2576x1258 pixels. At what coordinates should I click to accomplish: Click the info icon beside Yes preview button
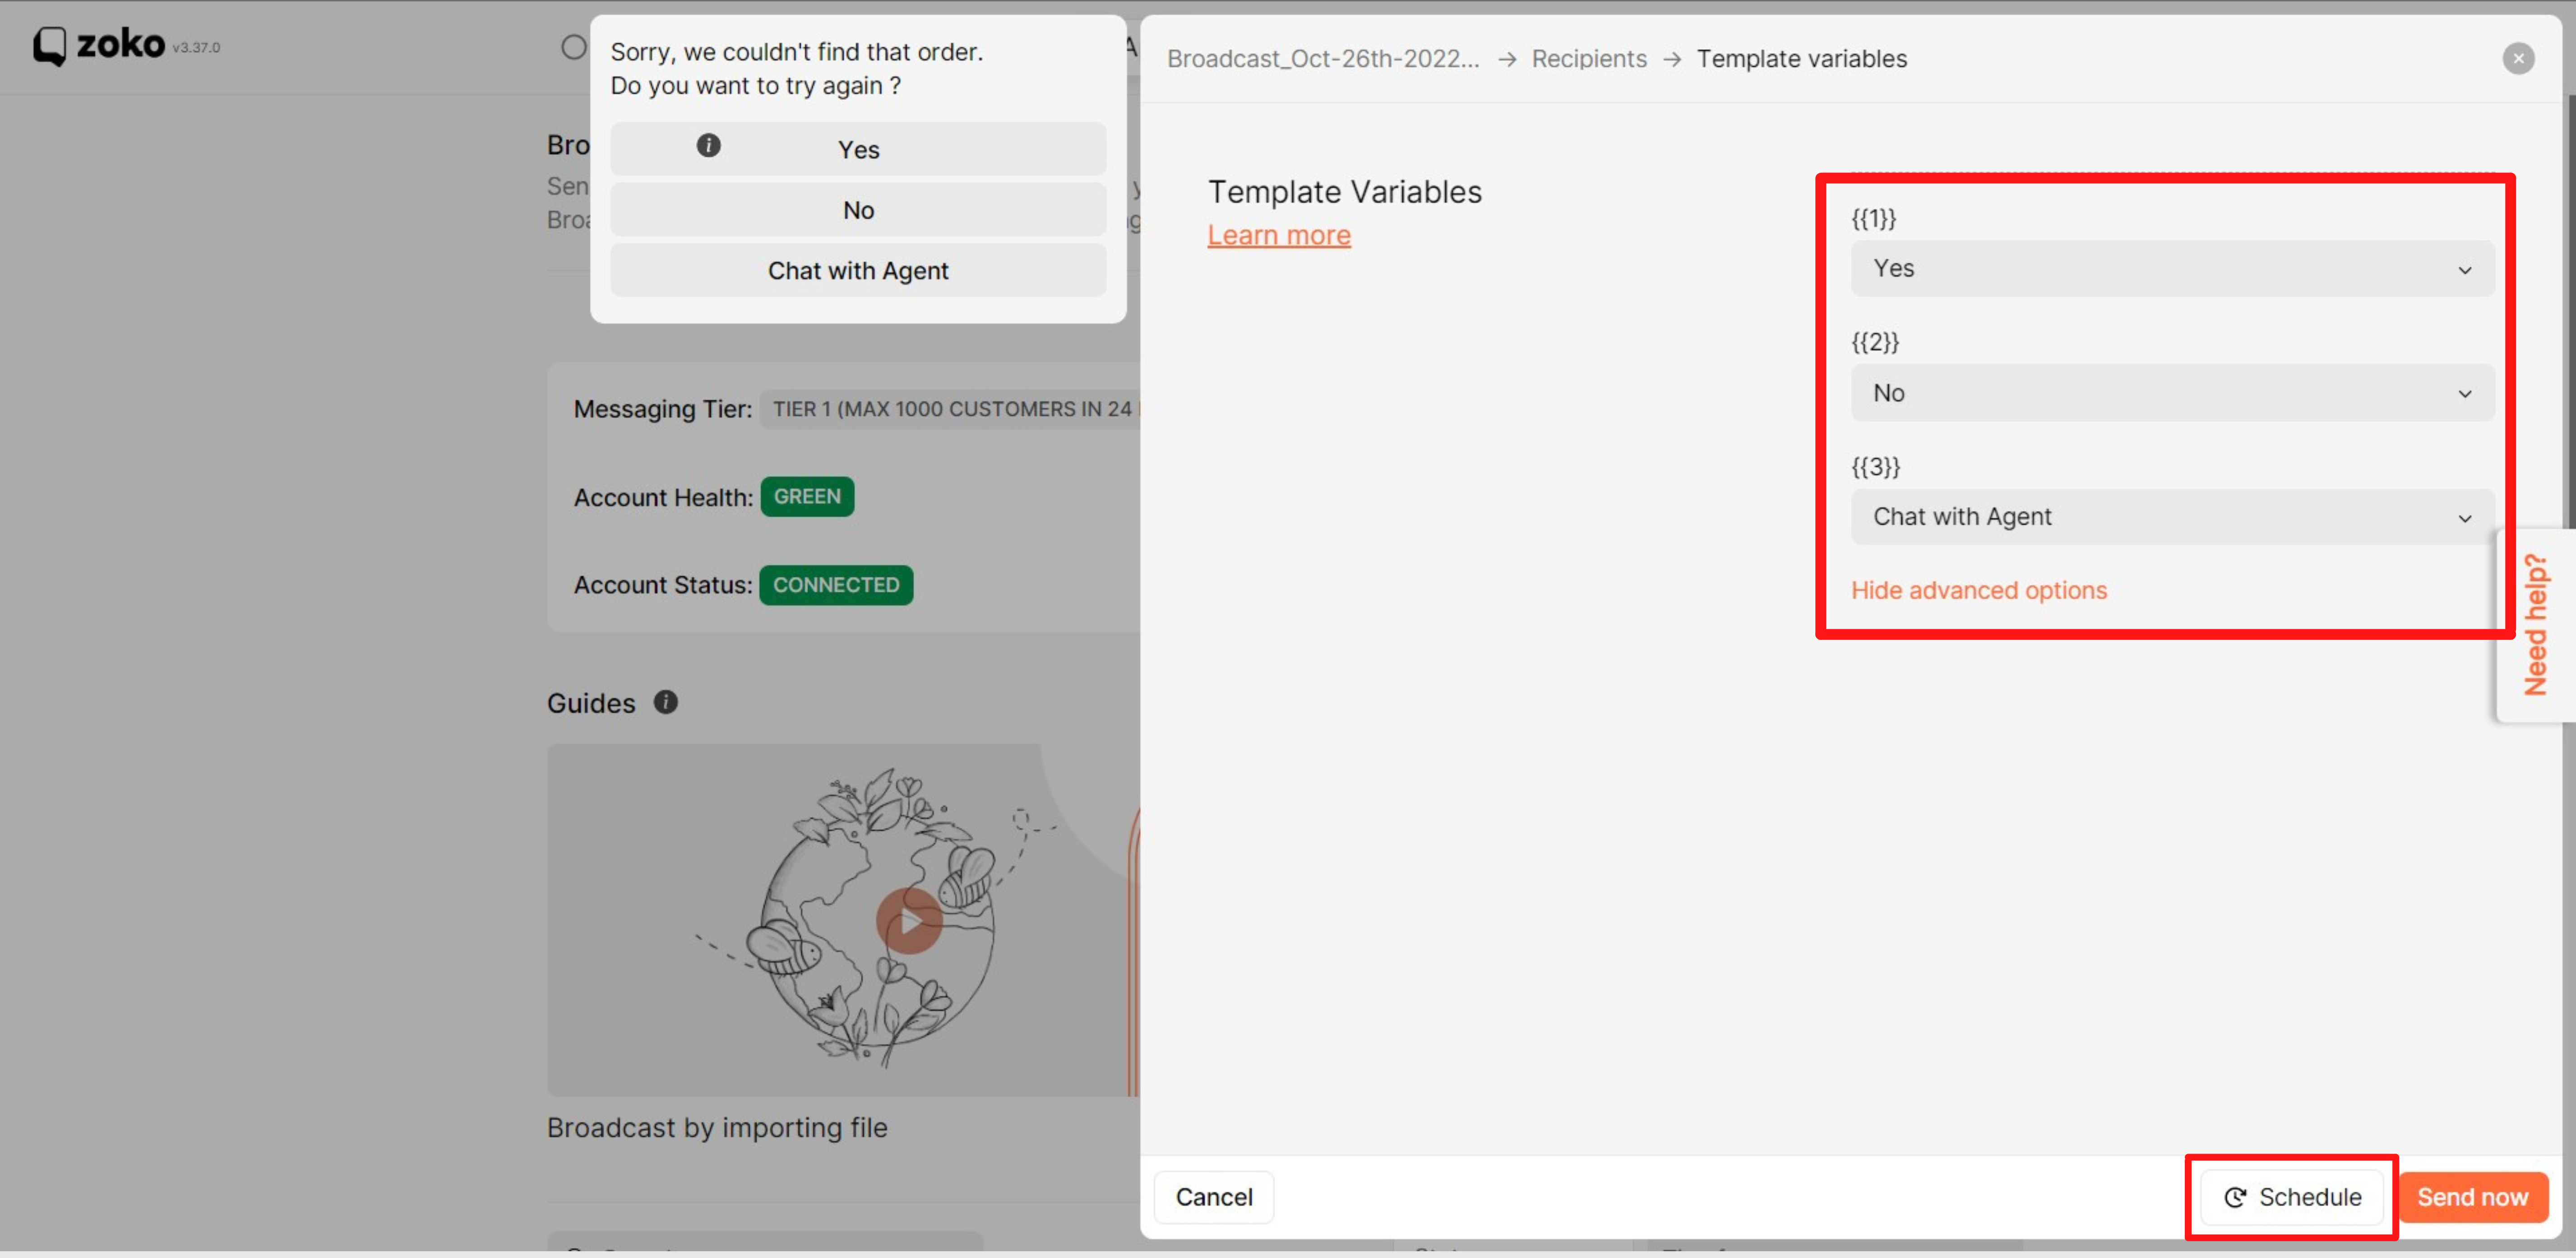tap(708, 146)
